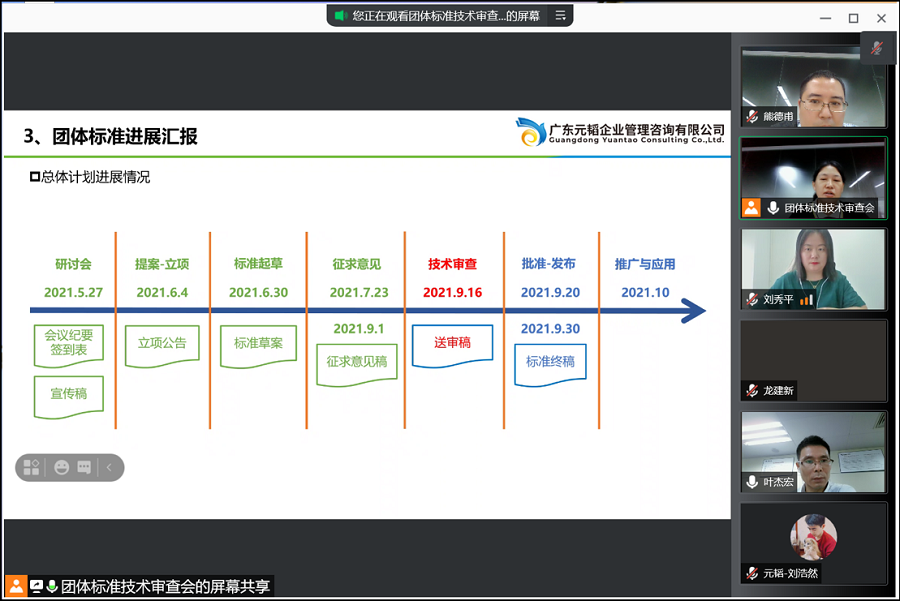Select 刘秀平's video thumbnail
Viewport: 900px width, 601px height.
[x=813, y=268]
